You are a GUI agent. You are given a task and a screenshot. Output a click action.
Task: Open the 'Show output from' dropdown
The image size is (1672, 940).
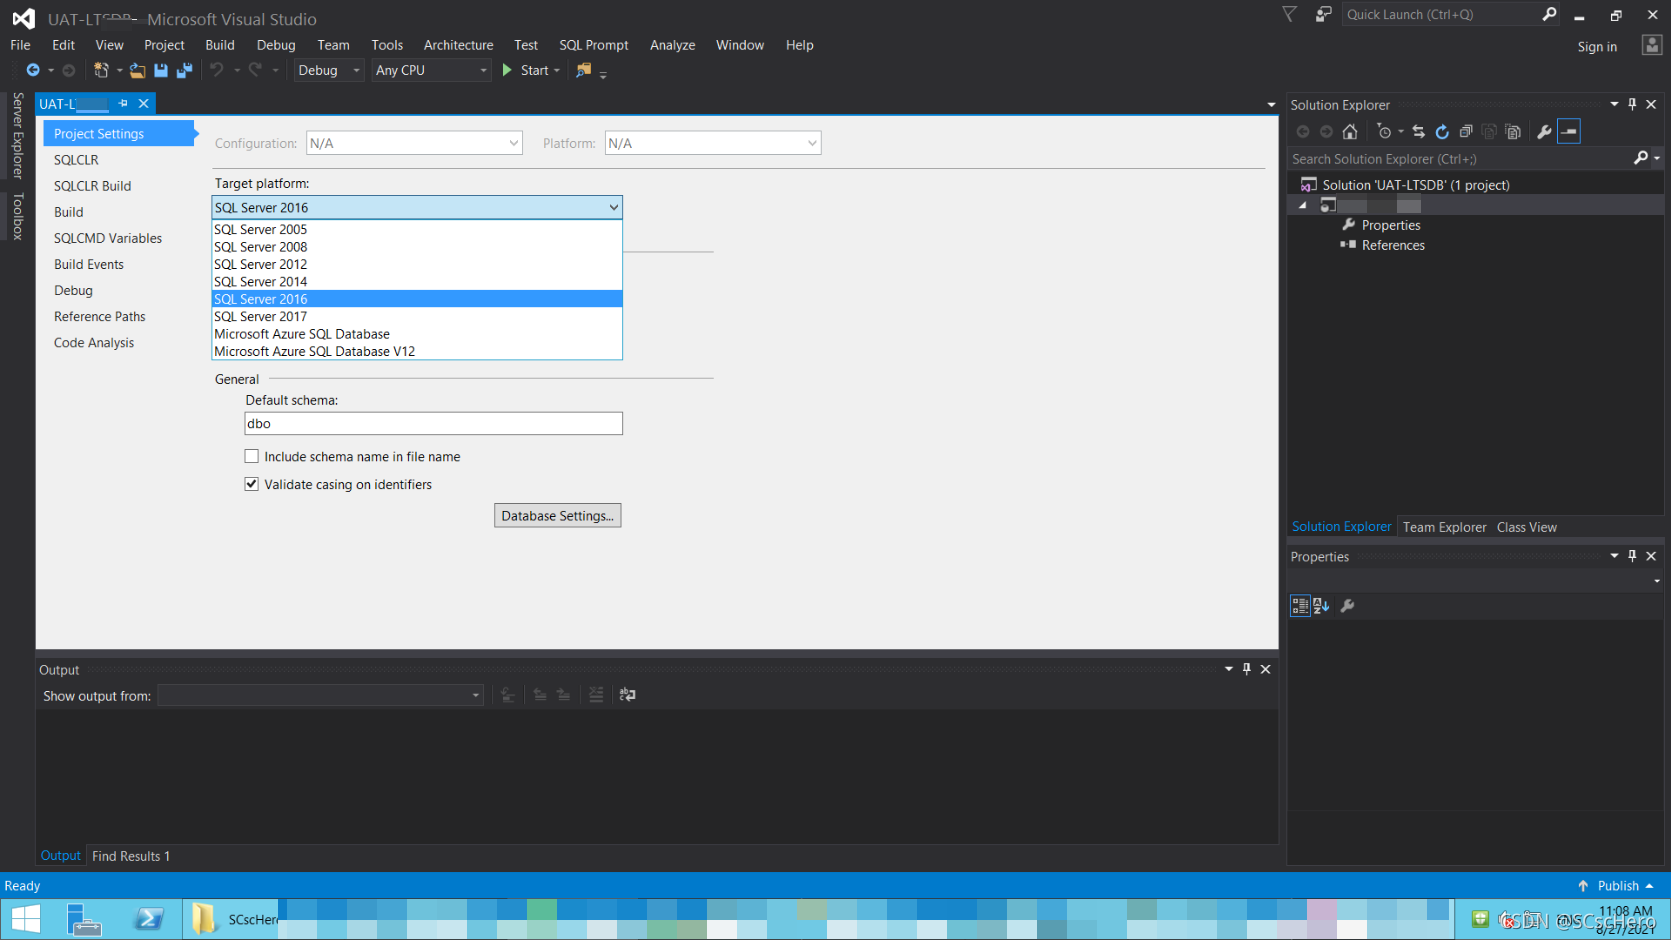click(x=320, y=695)
